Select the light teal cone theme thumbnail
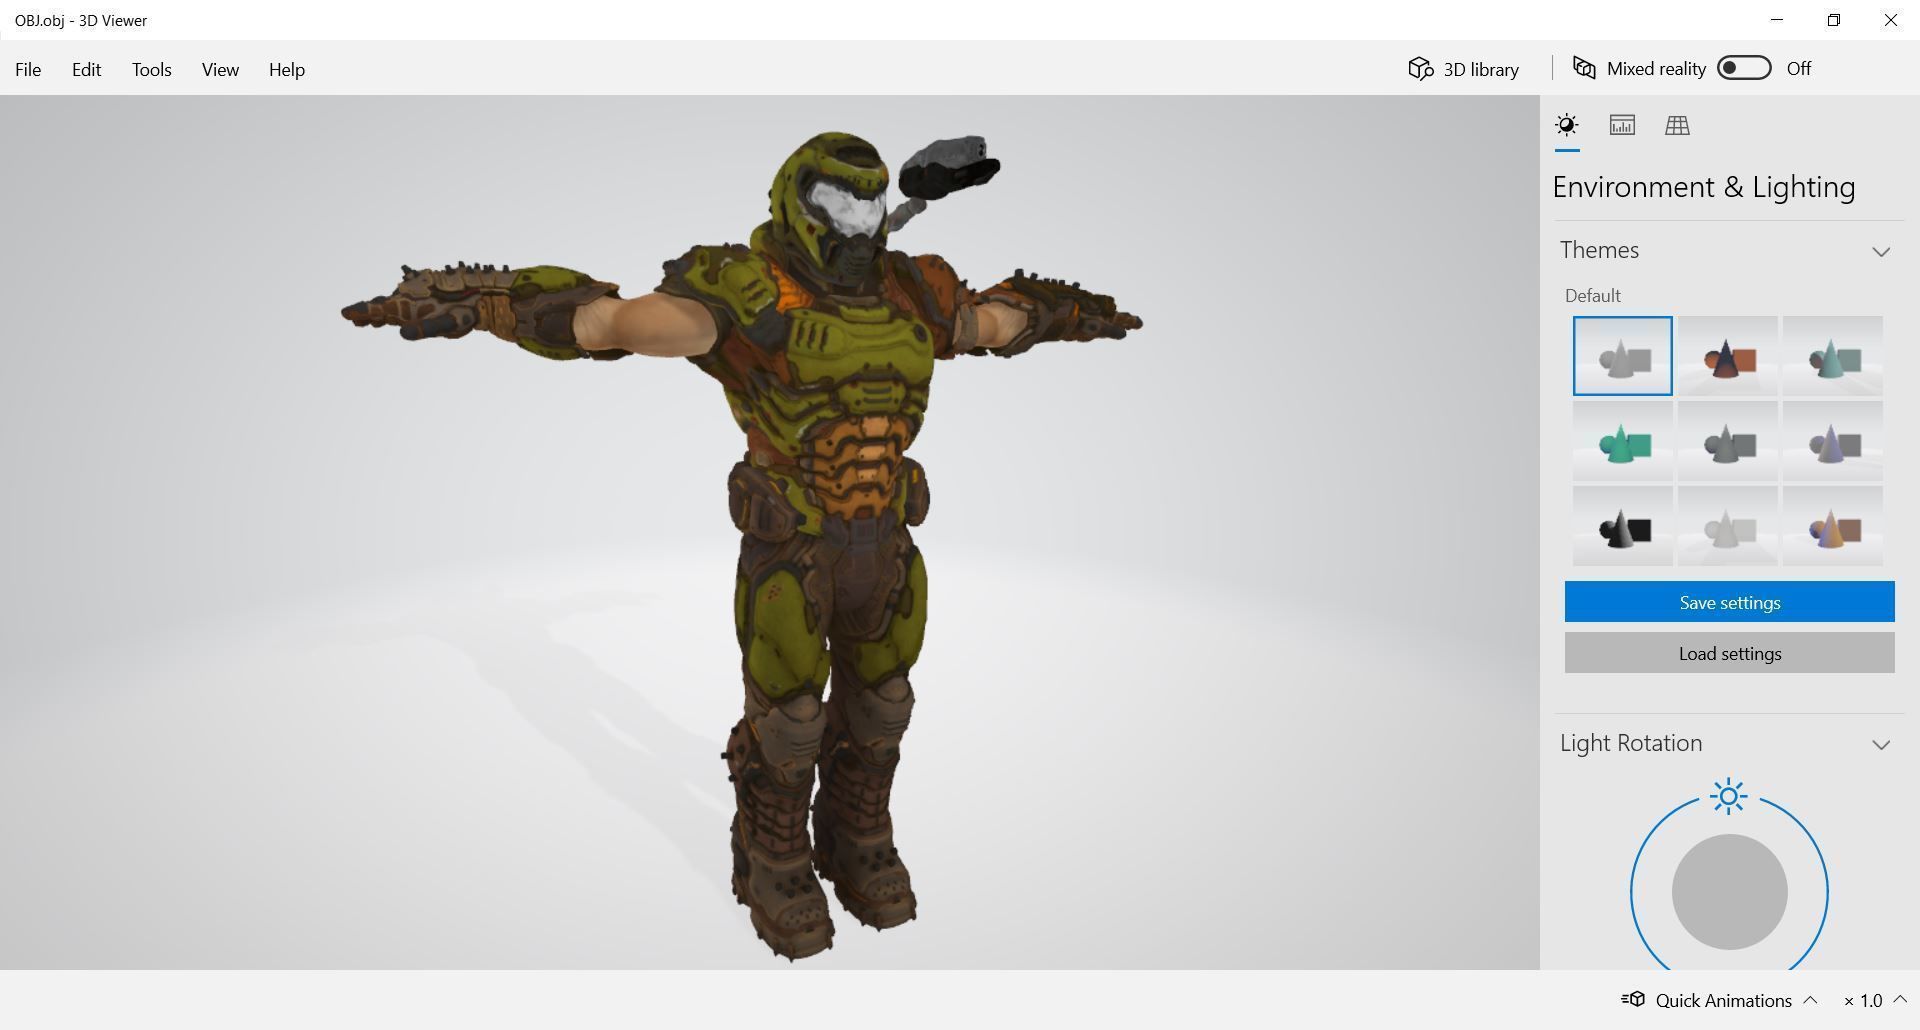 (x=1832, y=356)
